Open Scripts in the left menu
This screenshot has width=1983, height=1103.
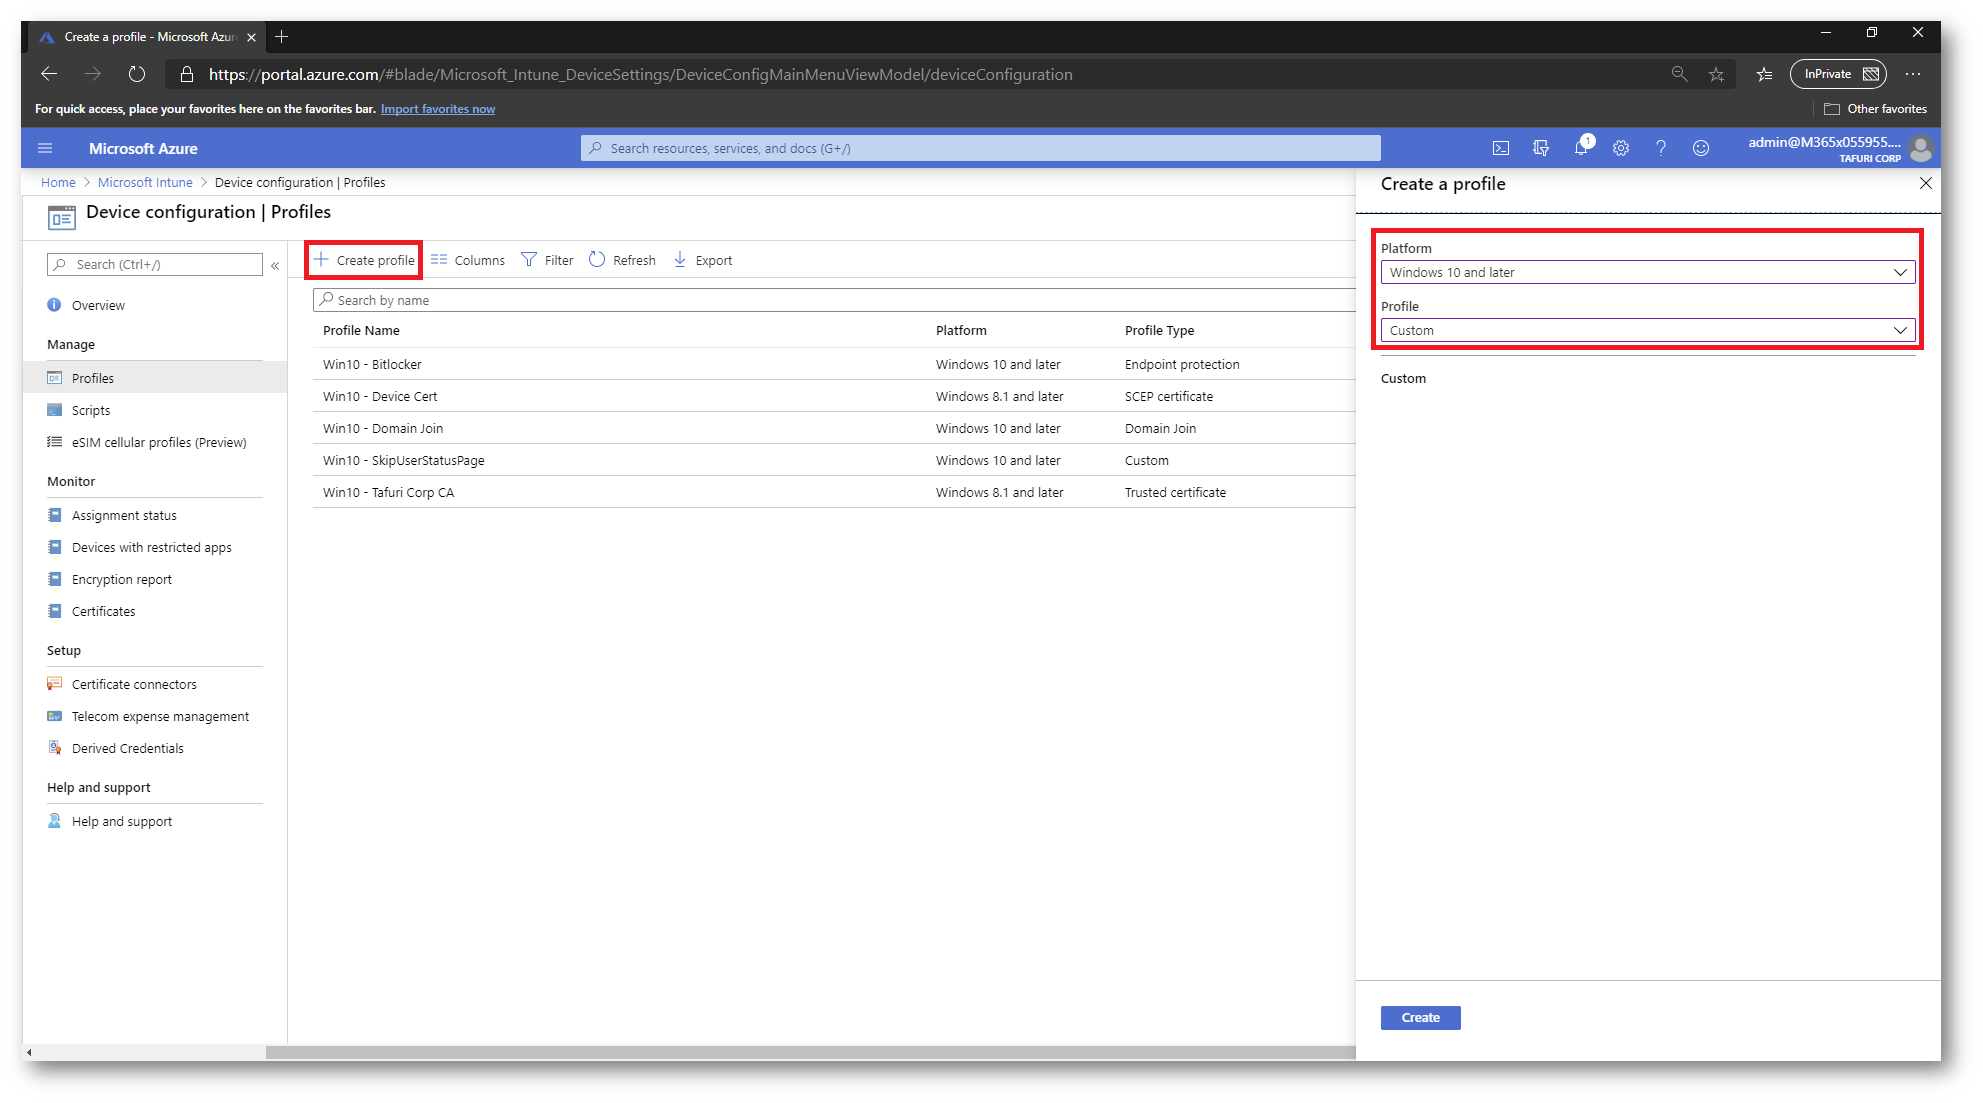[90, 410]
